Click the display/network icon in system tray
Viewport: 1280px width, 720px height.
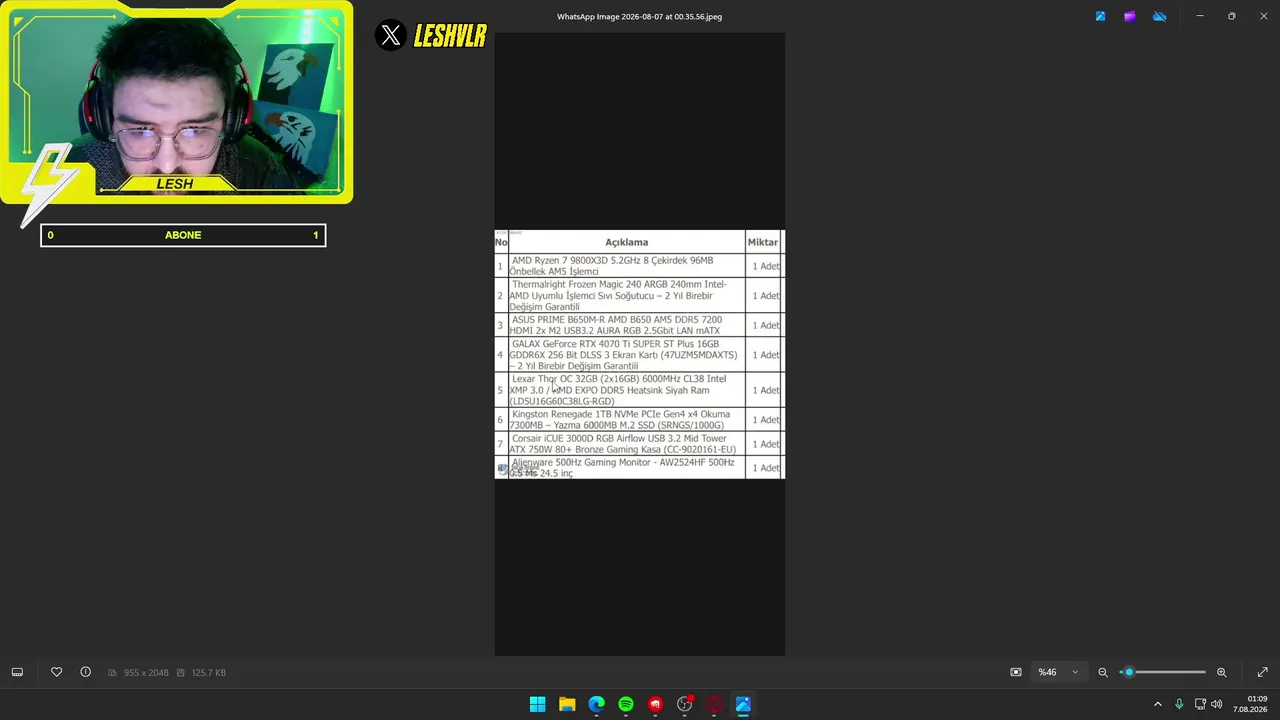[1200, 704]
